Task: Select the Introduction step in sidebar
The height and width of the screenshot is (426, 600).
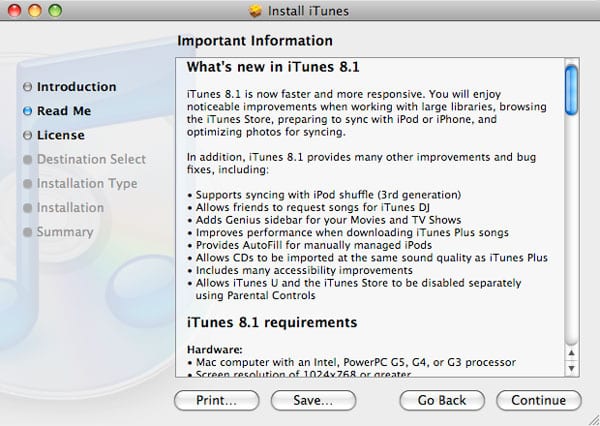Action: (x=77, y=87)
